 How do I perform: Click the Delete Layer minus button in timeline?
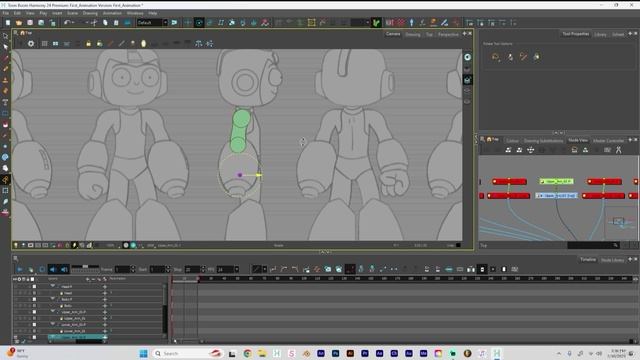[93, 279]
